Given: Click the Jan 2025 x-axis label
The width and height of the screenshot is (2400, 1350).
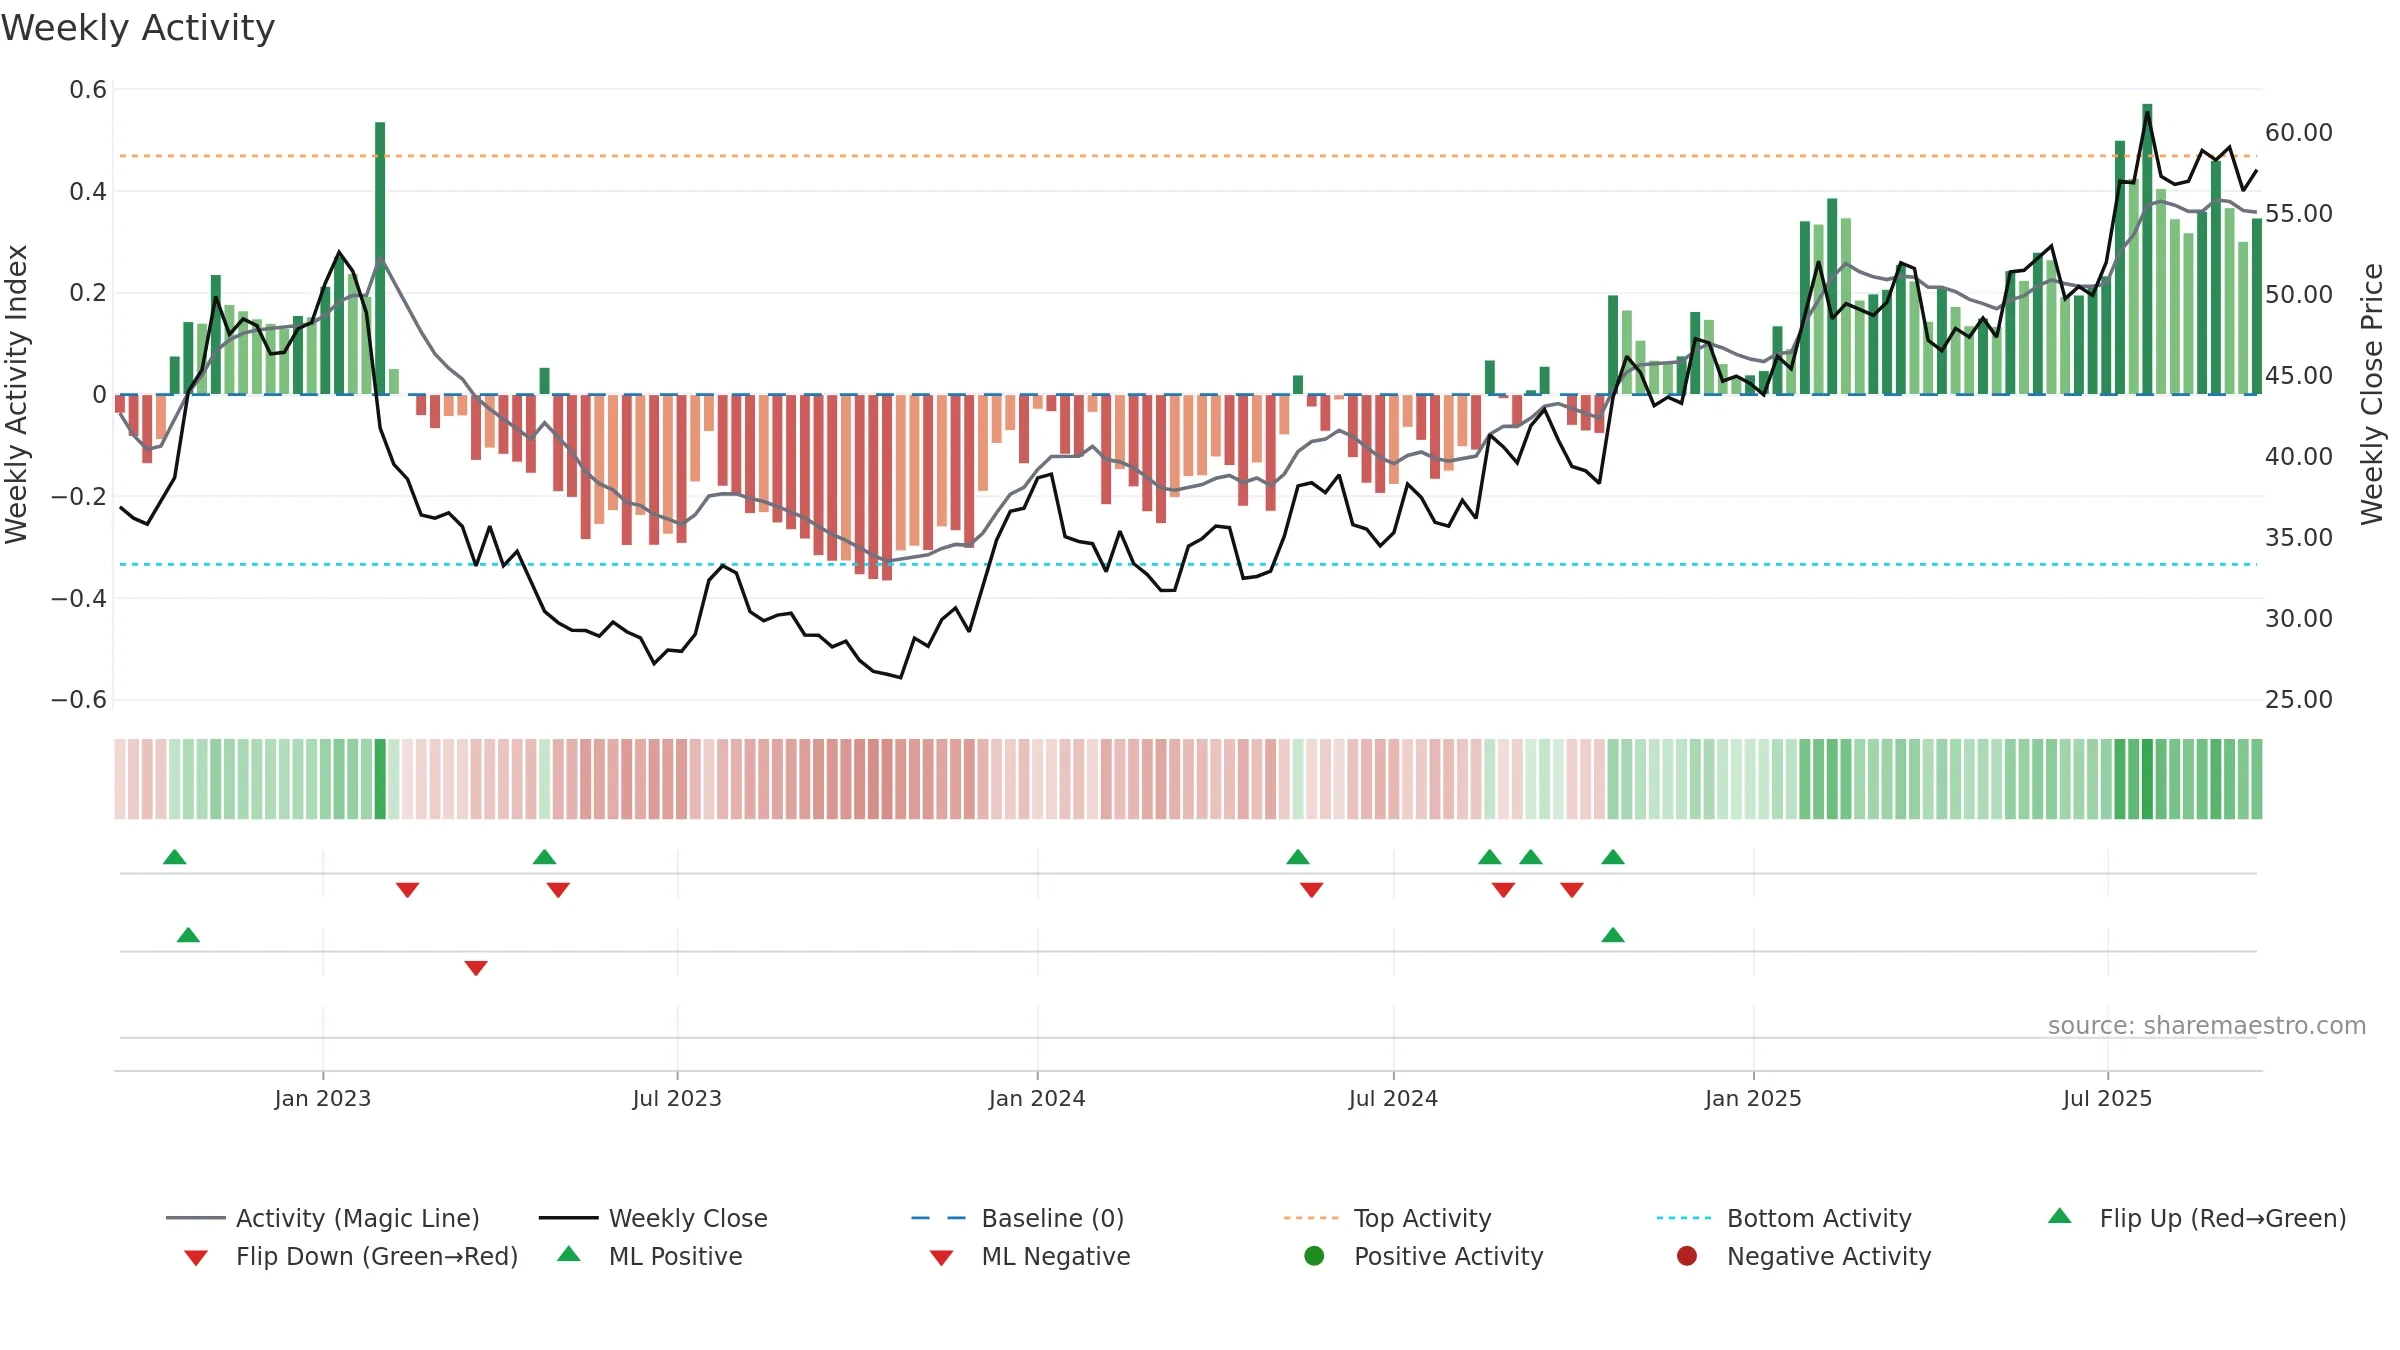Looking at the screenshot, I should click(x=1753, y=1098).
